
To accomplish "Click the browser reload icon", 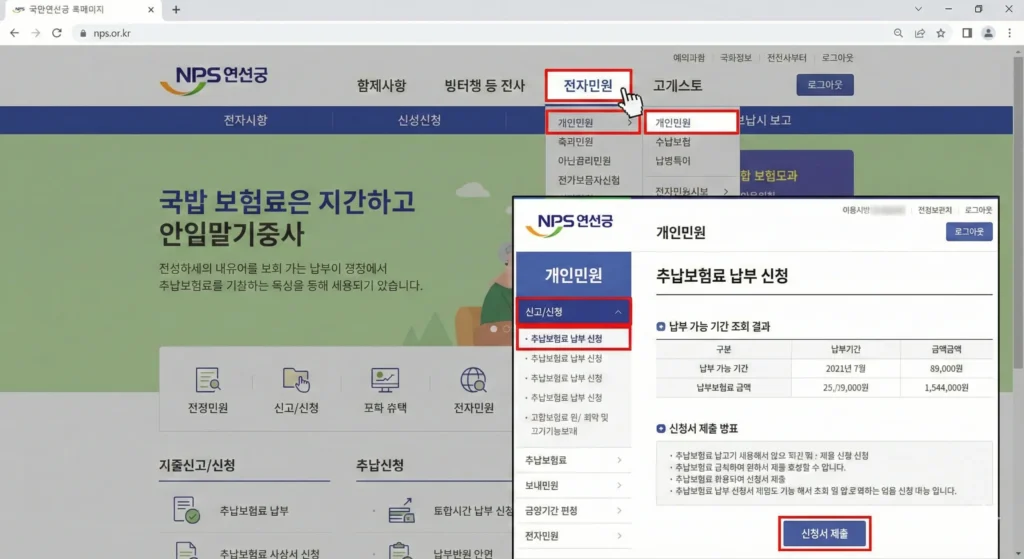I will pos(58,33).
